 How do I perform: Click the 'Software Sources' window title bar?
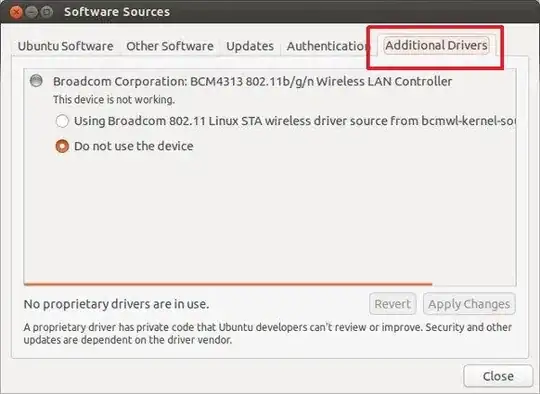pos(270,12)
